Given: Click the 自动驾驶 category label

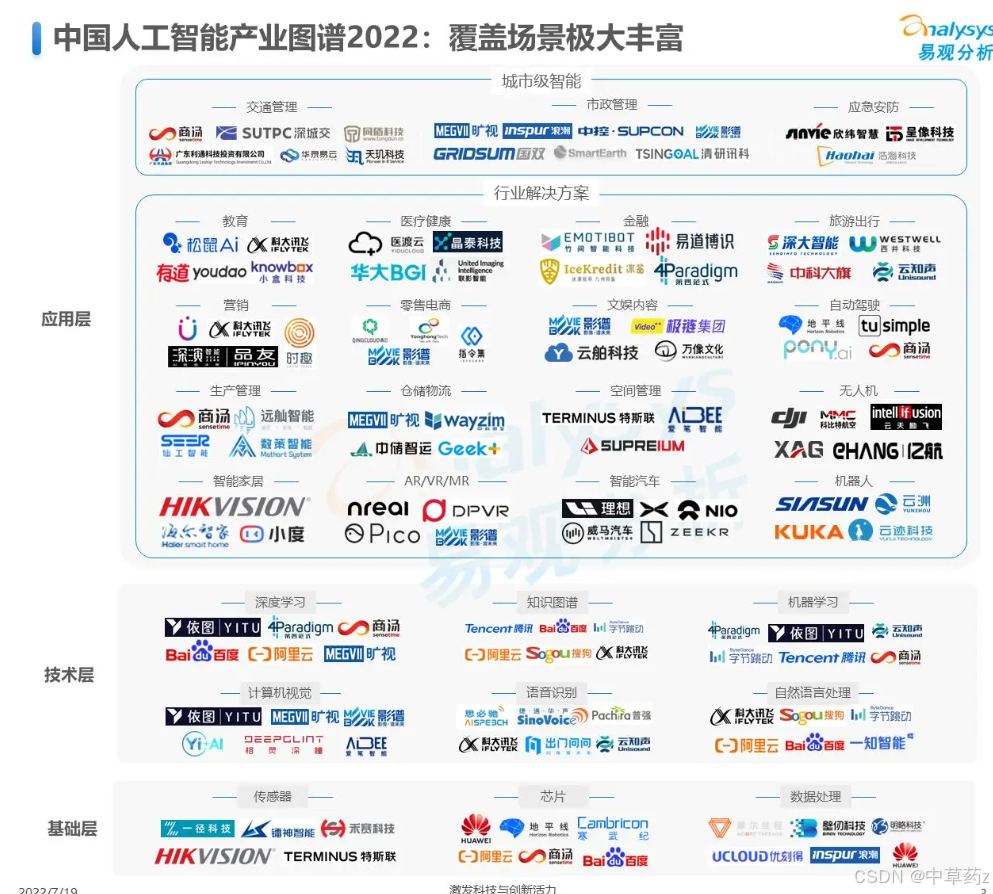Looking at the screenshot, I should pos(855,305).
